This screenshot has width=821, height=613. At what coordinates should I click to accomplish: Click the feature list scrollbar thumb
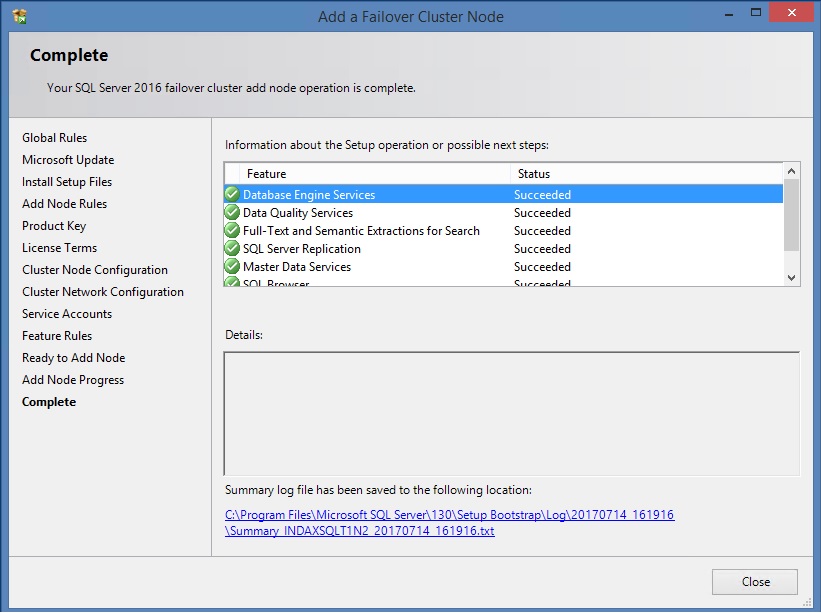[x=792, y=215]
